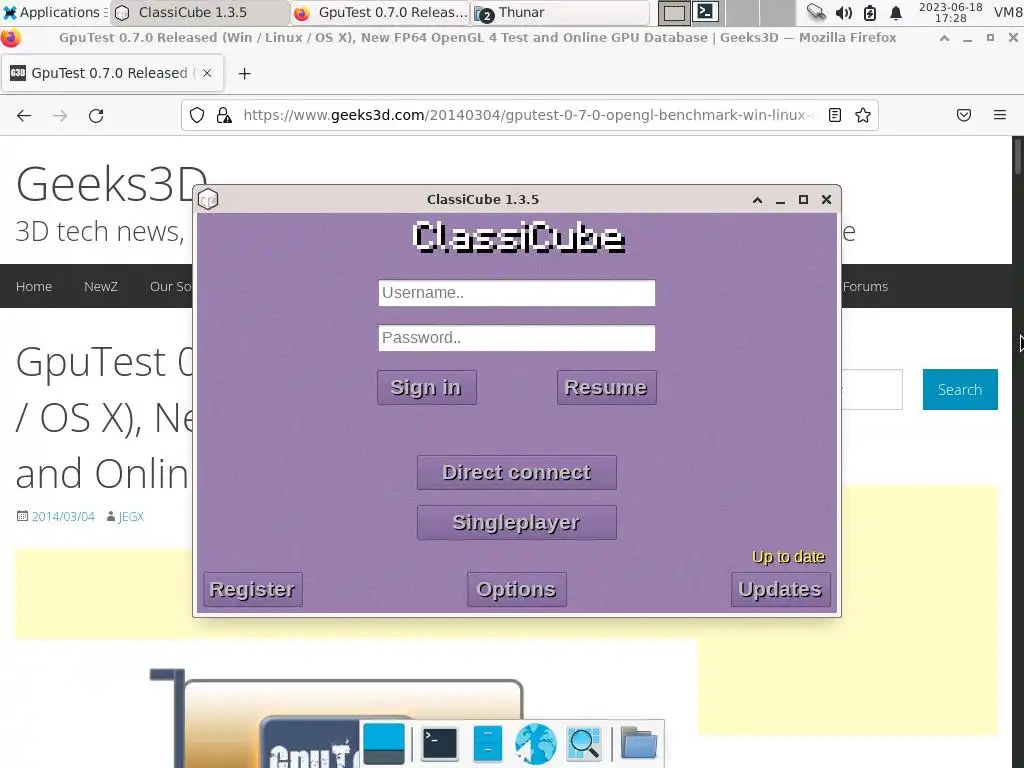This screenshot has width=1024, height=768.
Task: Go back in Firefox history
Action: 24,116
